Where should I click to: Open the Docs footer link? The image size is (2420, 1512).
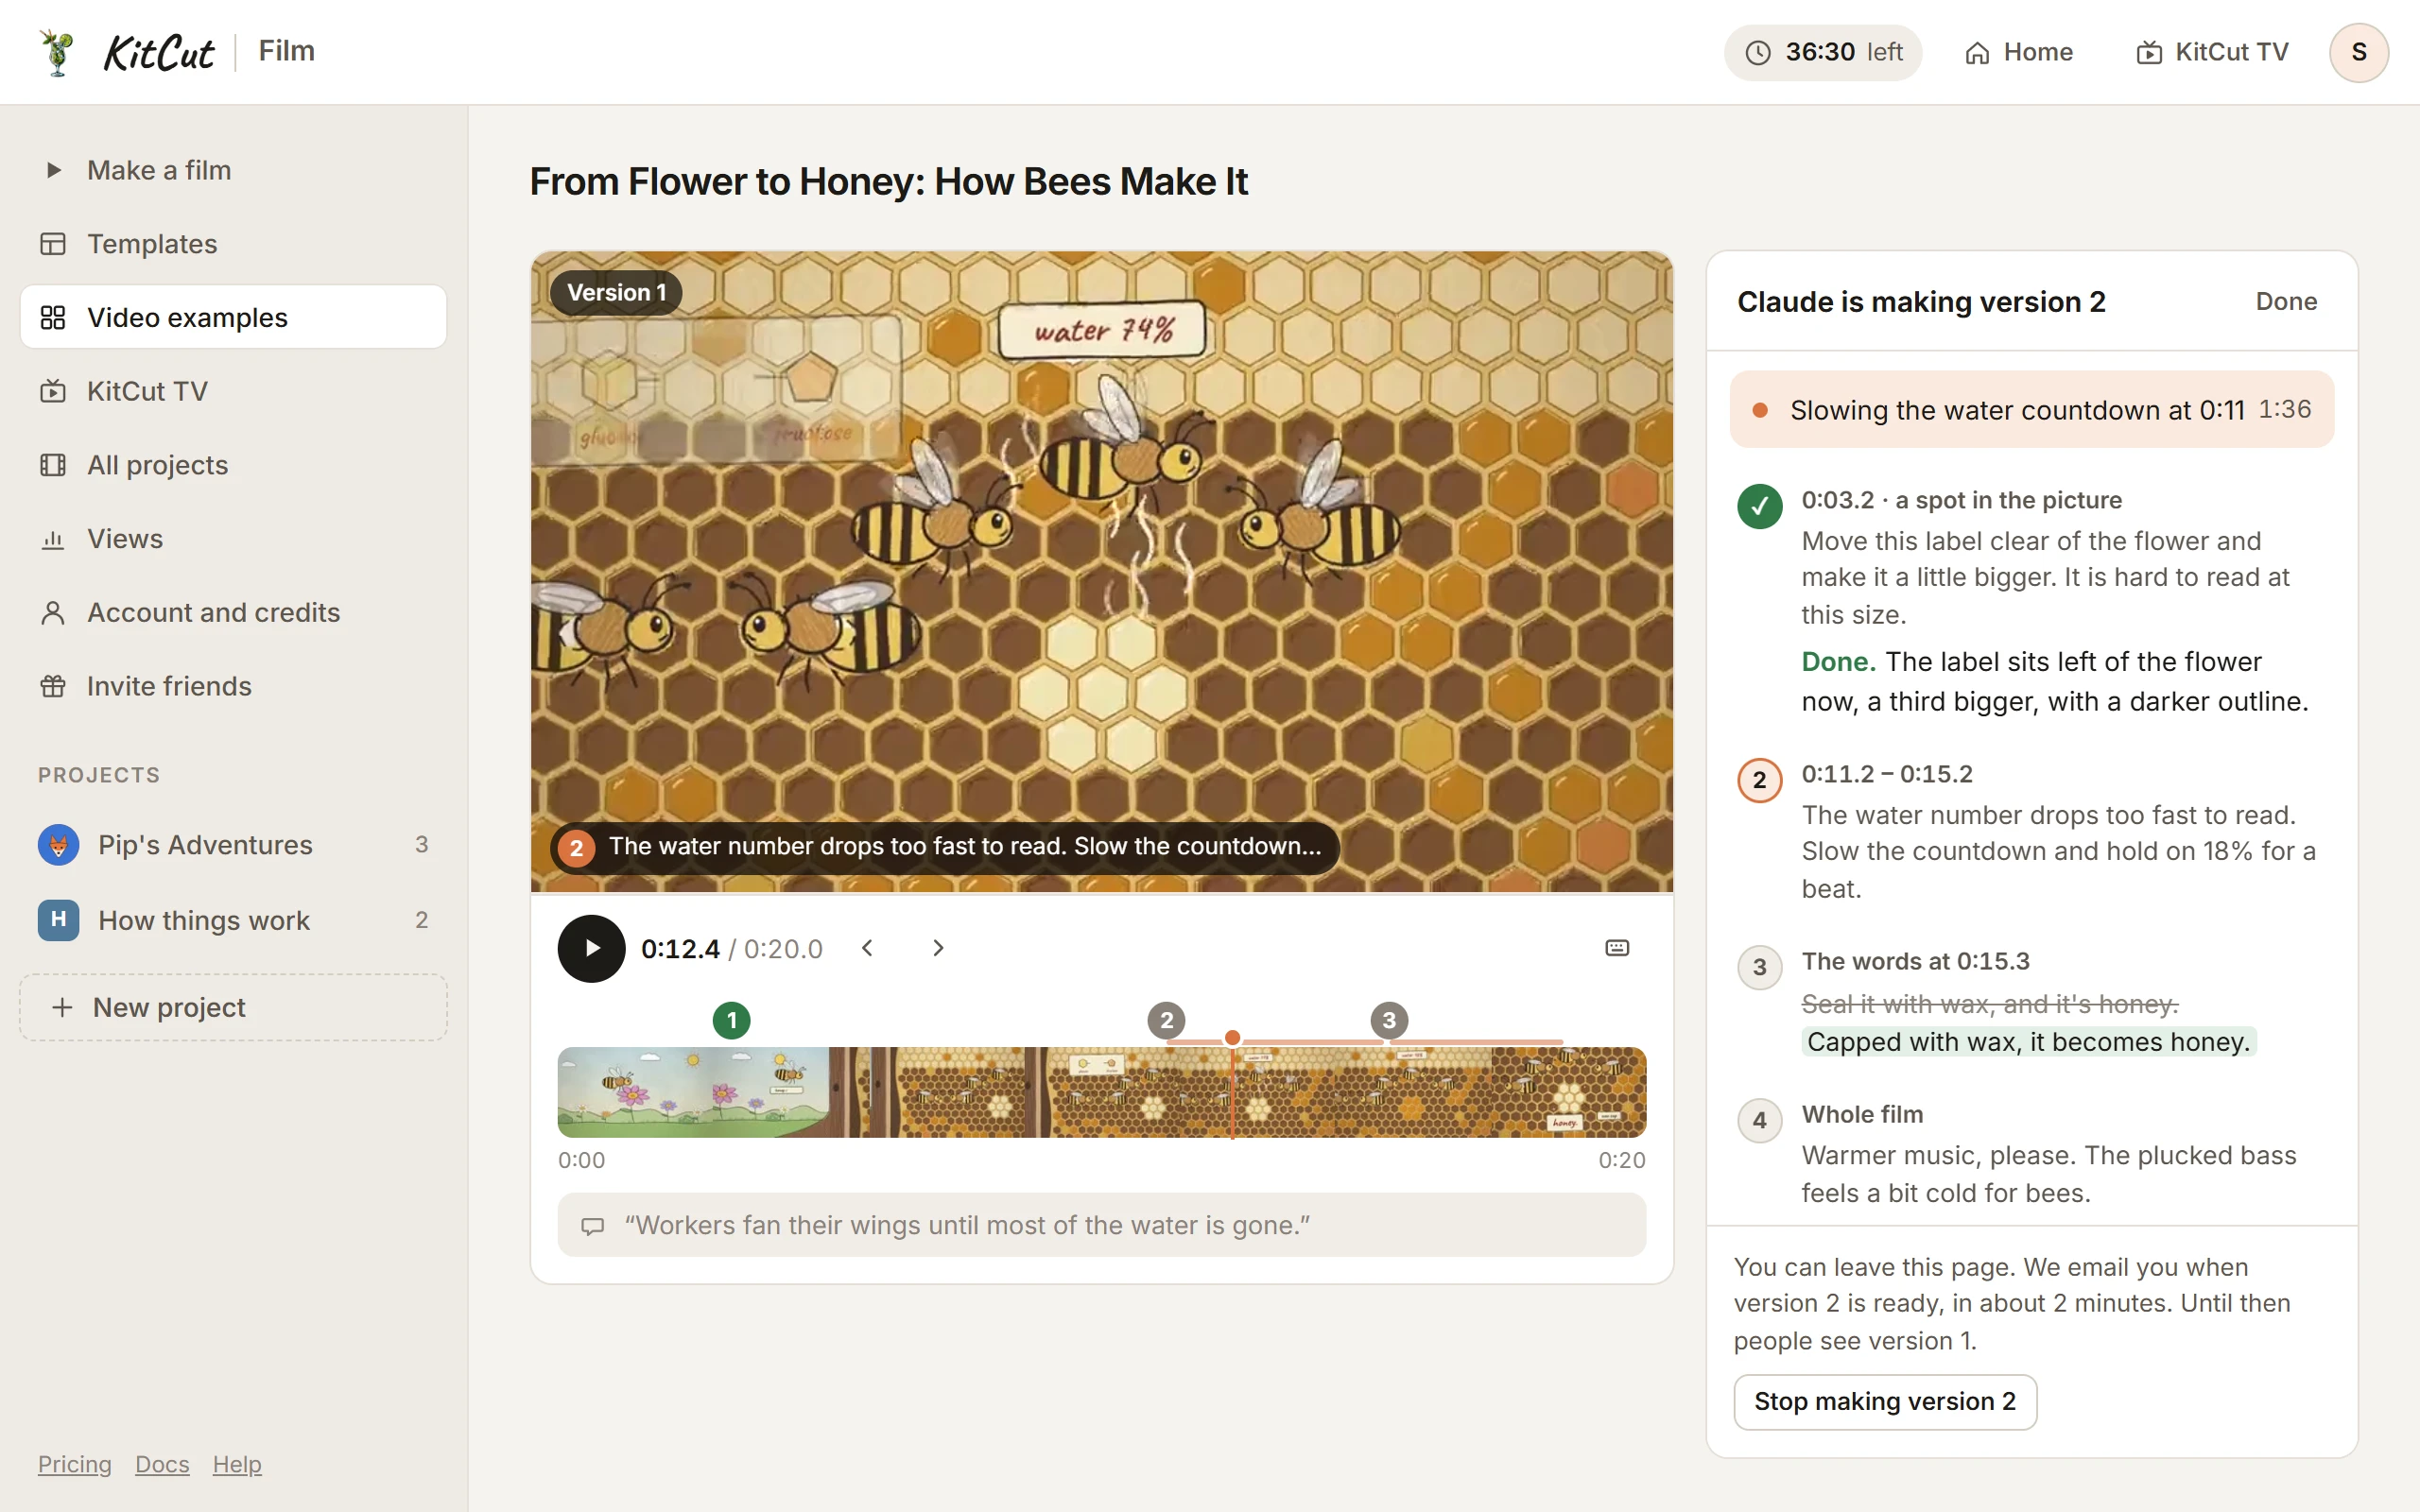(x=162, y=1464)
